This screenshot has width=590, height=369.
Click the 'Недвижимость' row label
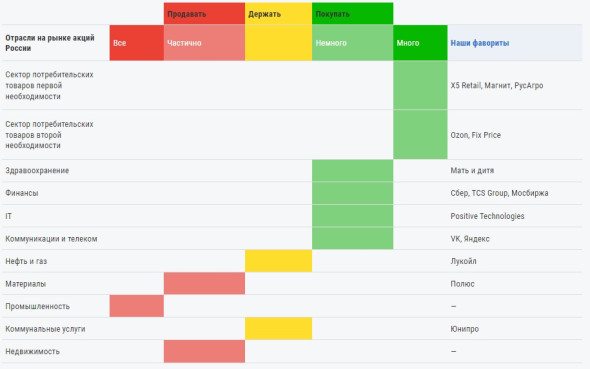pyautogui.click(x=32, y=351)
